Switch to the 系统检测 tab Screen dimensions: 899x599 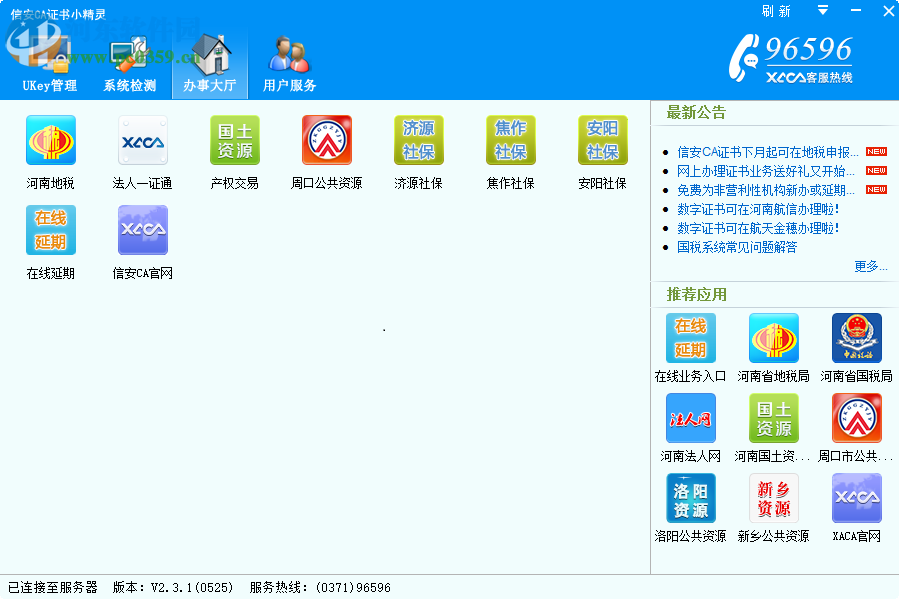(130, 64)
